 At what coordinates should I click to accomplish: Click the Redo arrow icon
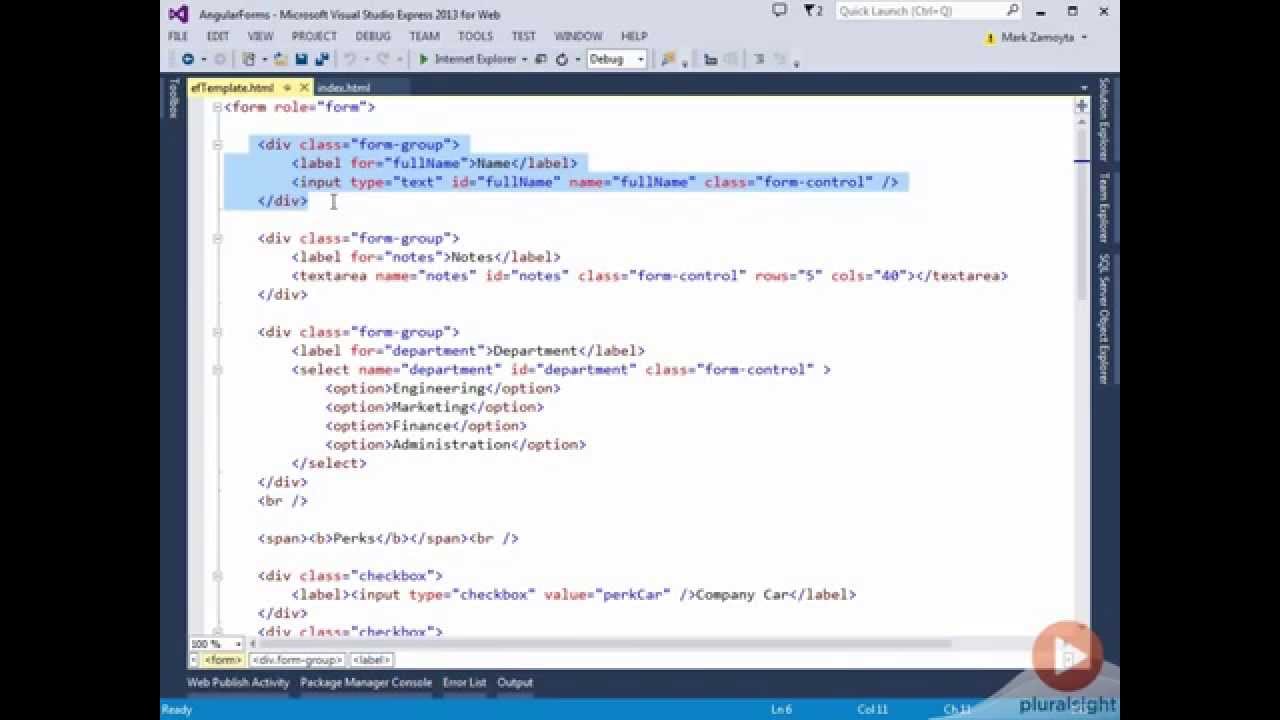383,59
